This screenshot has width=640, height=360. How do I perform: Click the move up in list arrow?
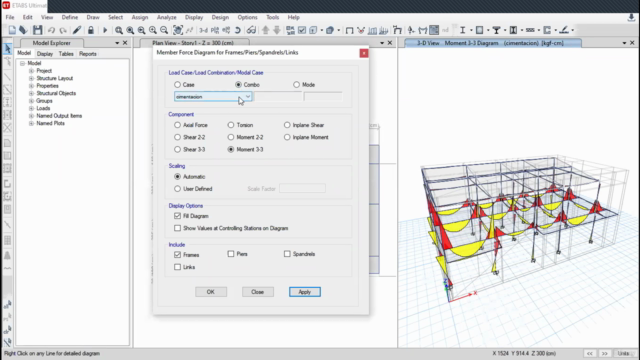tap(266, 30)
